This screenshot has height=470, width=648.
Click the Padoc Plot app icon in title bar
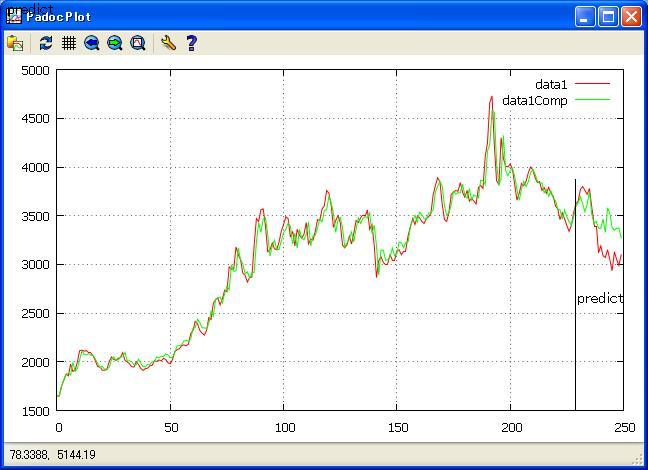point(13,17)
